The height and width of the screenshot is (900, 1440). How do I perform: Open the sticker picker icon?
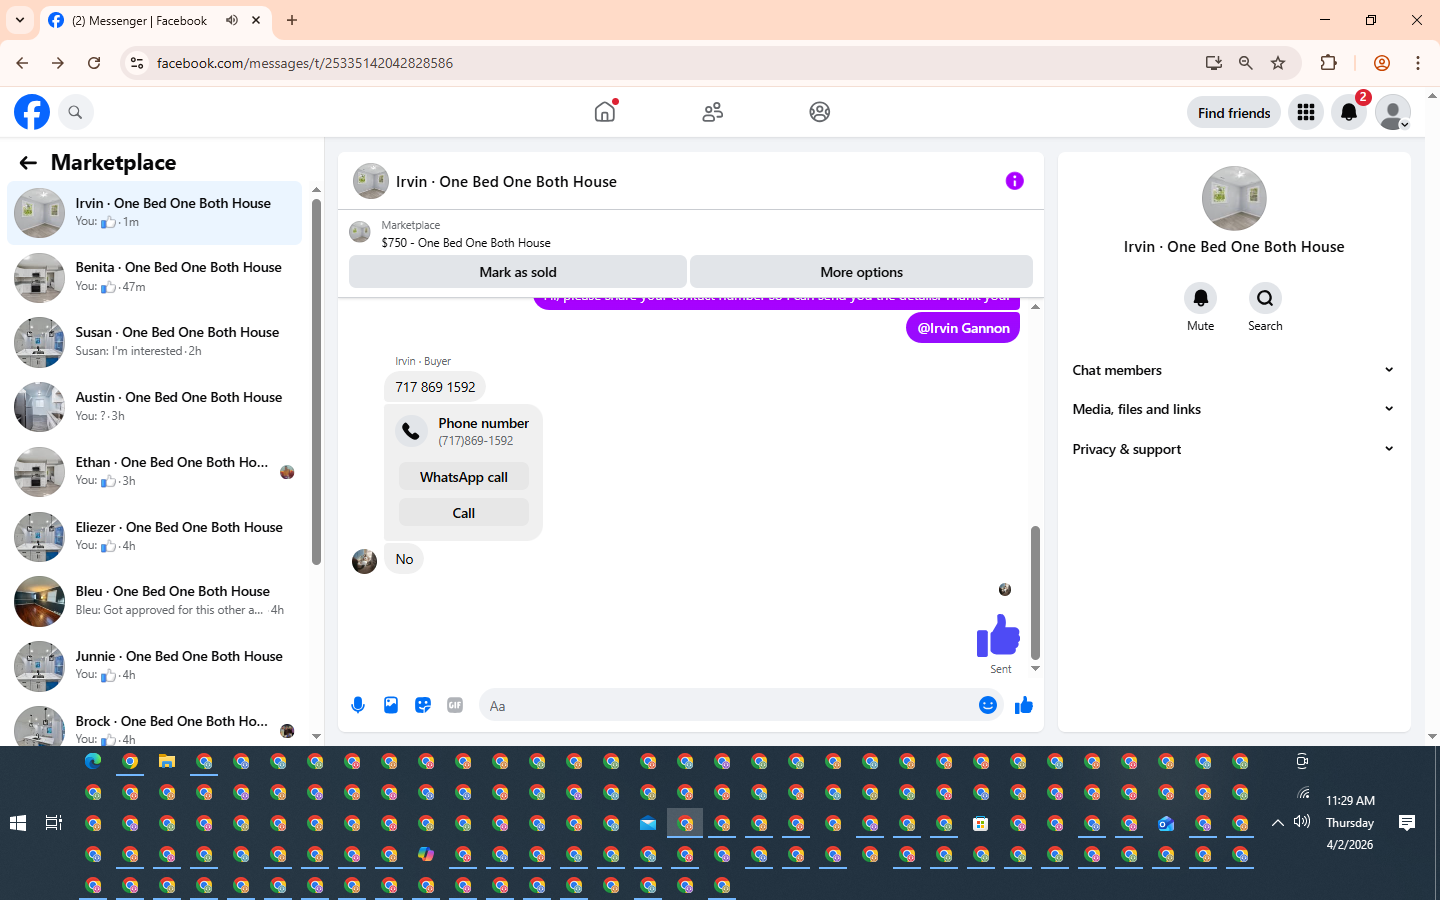[423, 705]
